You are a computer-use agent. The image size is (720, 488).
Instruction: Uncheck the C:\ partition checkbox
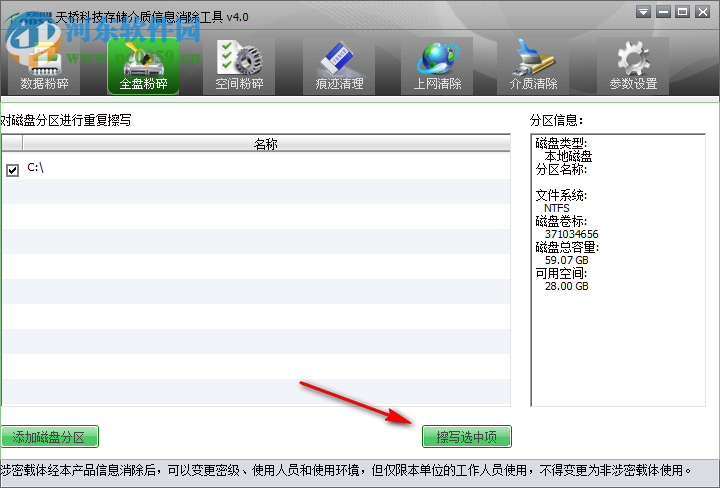tap(12, 170)
